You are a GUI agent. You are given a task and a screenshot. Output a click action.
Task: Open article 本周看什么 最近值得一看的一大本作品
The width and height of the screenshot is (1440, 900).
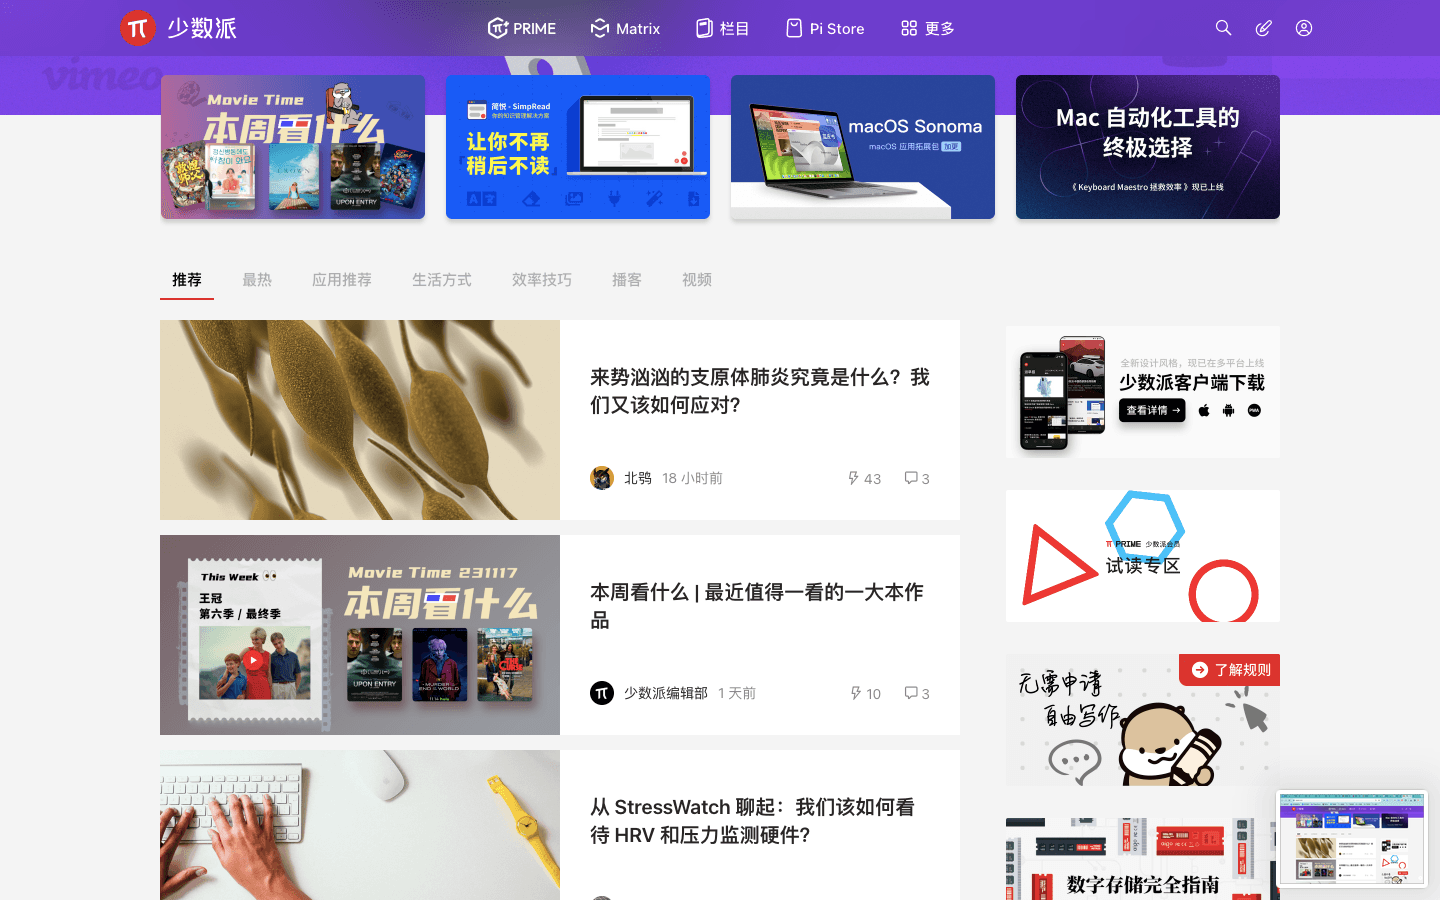click(757, 606)
